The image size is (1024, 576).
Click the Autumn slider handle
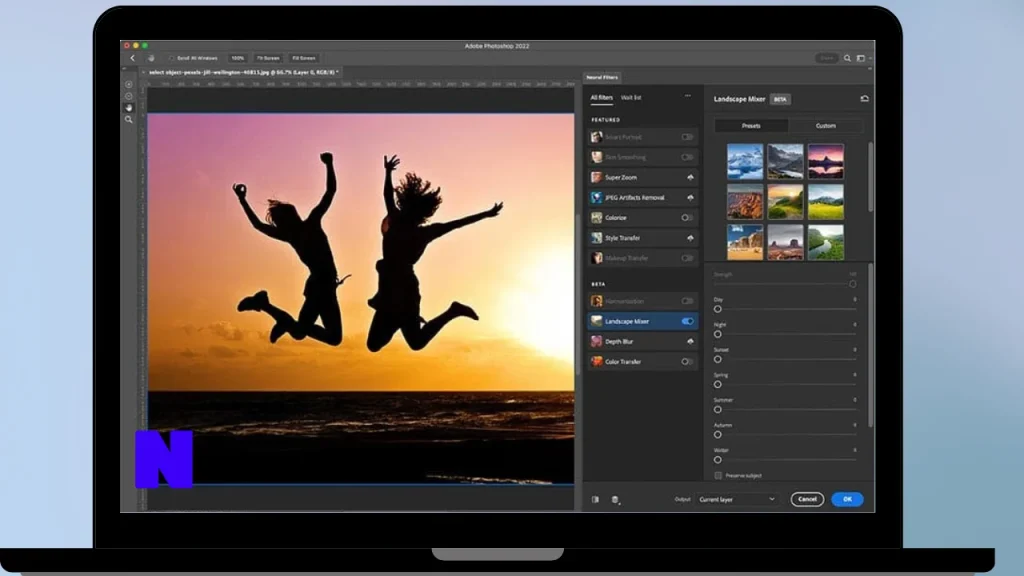tap(718, 435)
